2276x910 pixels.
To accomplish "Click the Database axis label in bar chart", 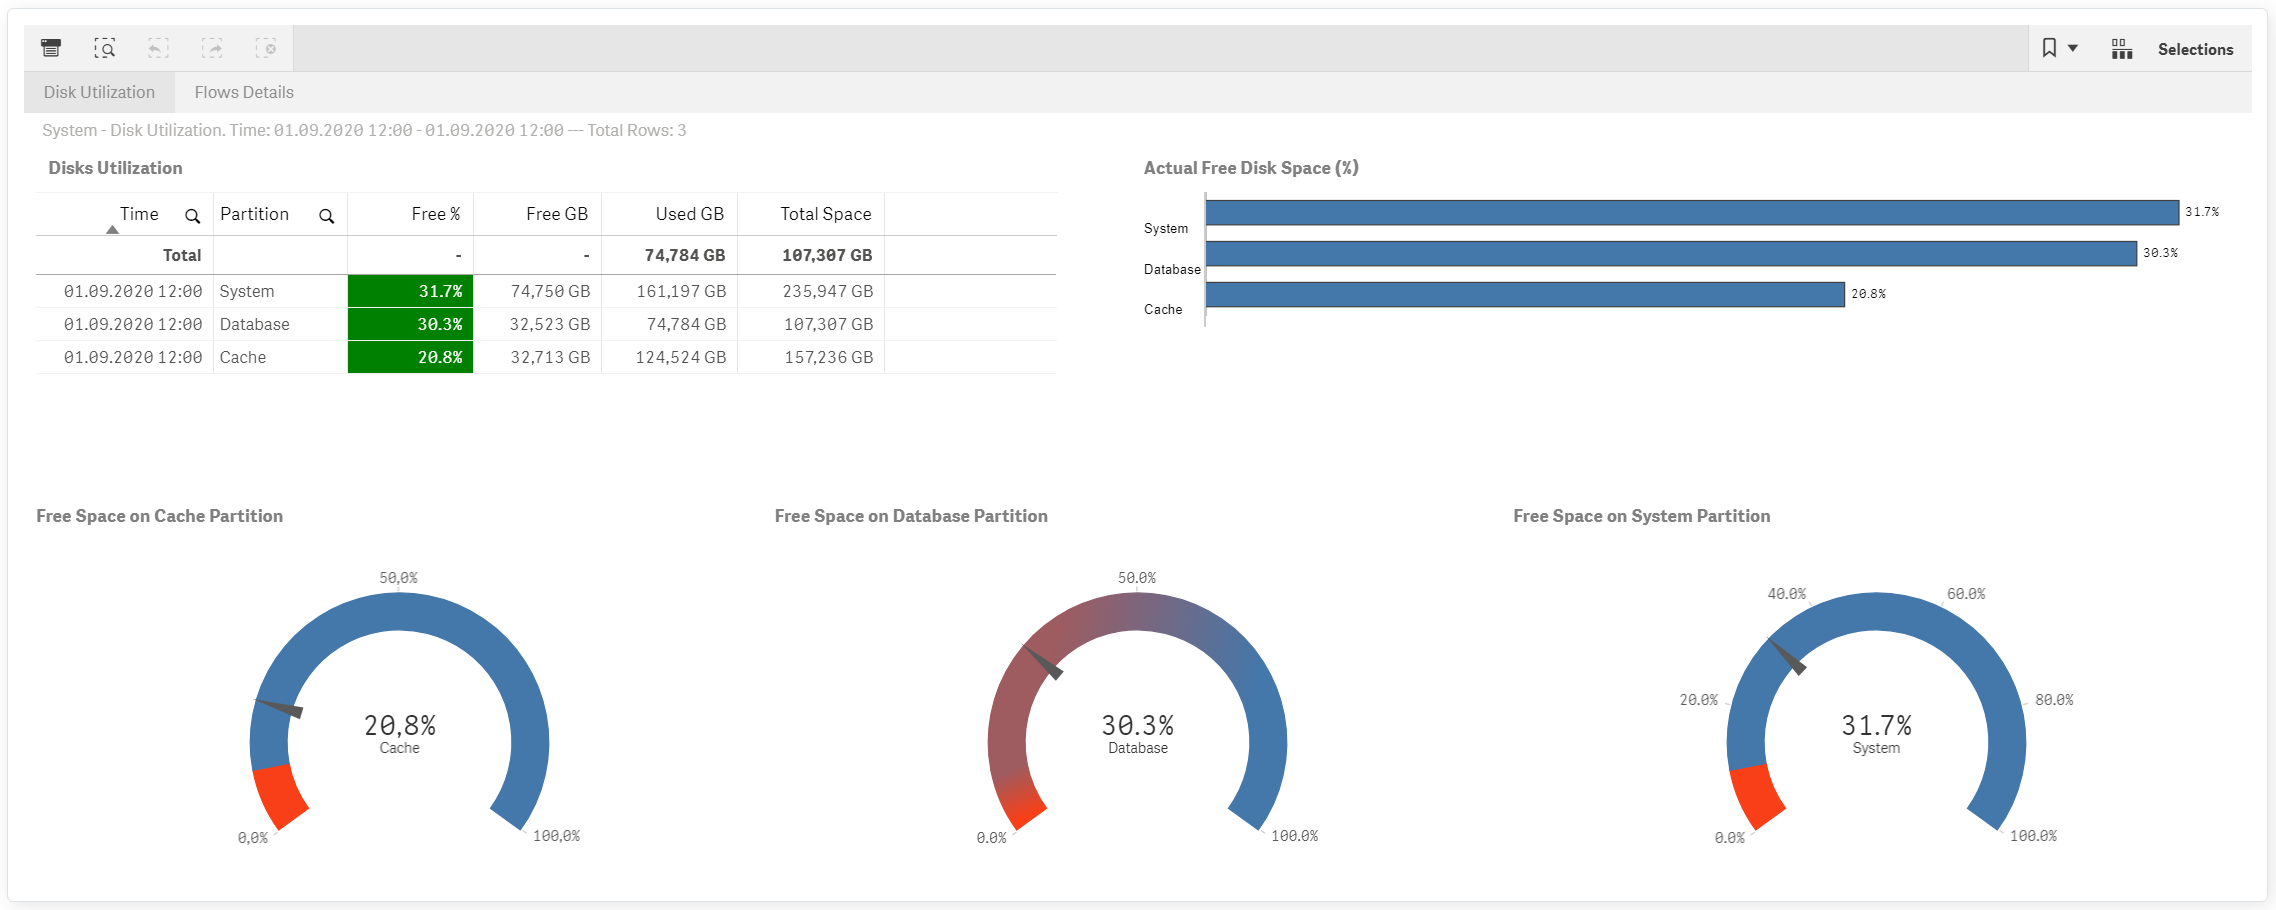I will (x=1172, y=269).
